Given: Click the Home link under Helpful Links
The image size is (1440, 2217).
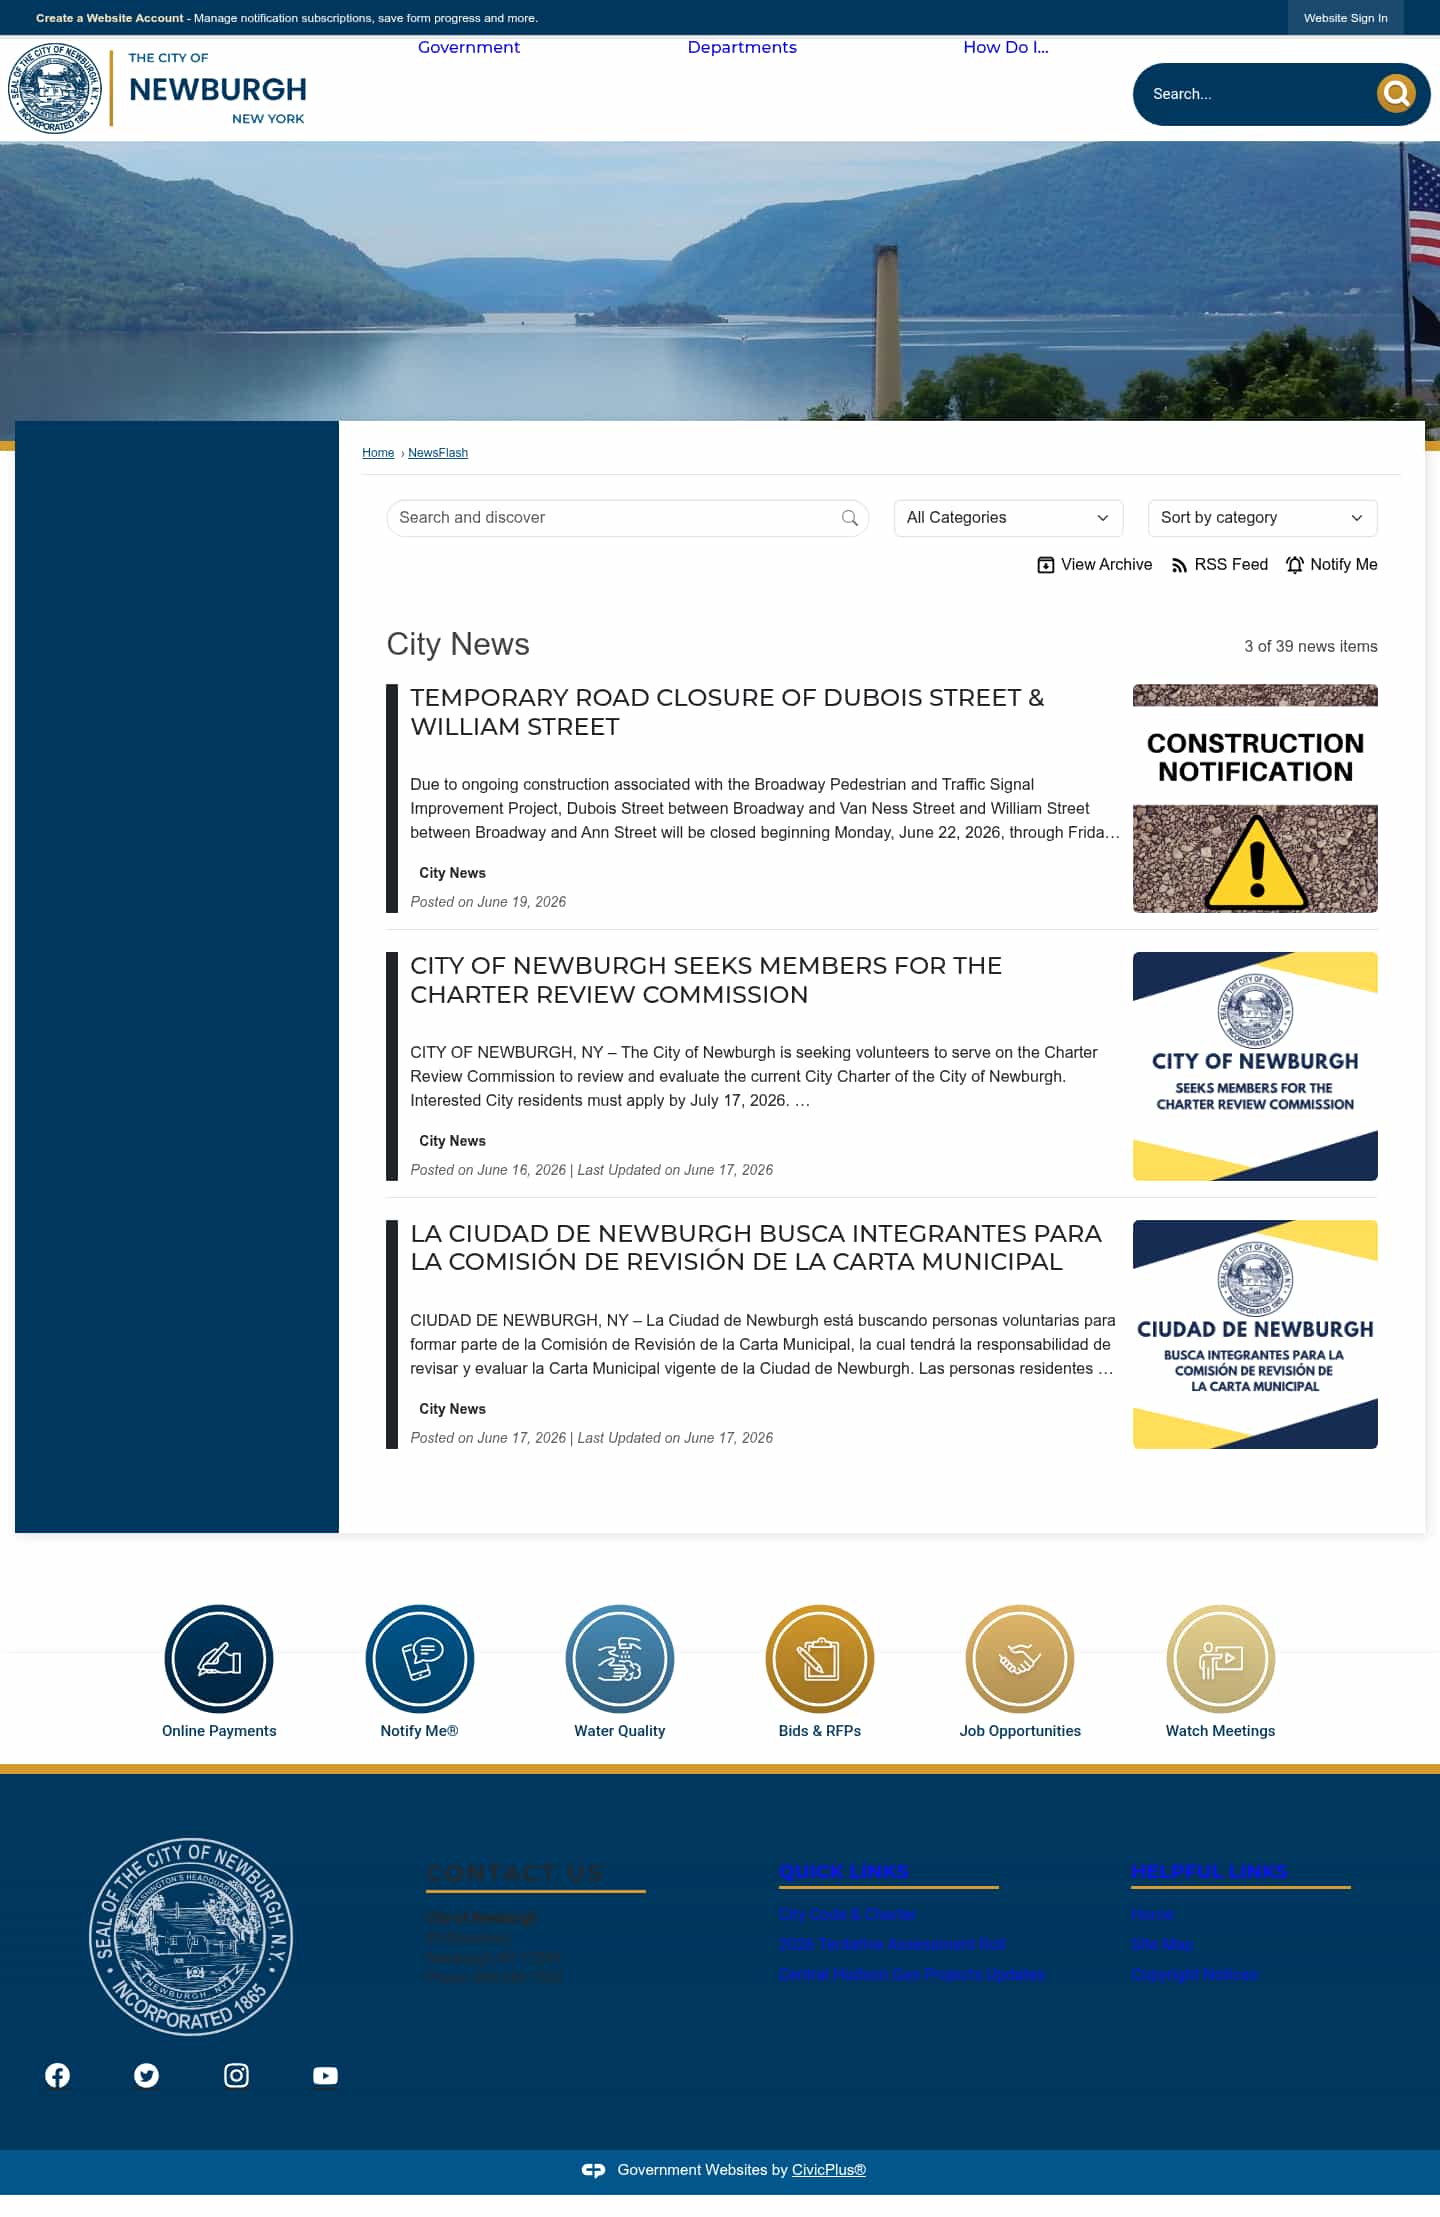Looking at the screenshot, I should tap(1152, 1914).
